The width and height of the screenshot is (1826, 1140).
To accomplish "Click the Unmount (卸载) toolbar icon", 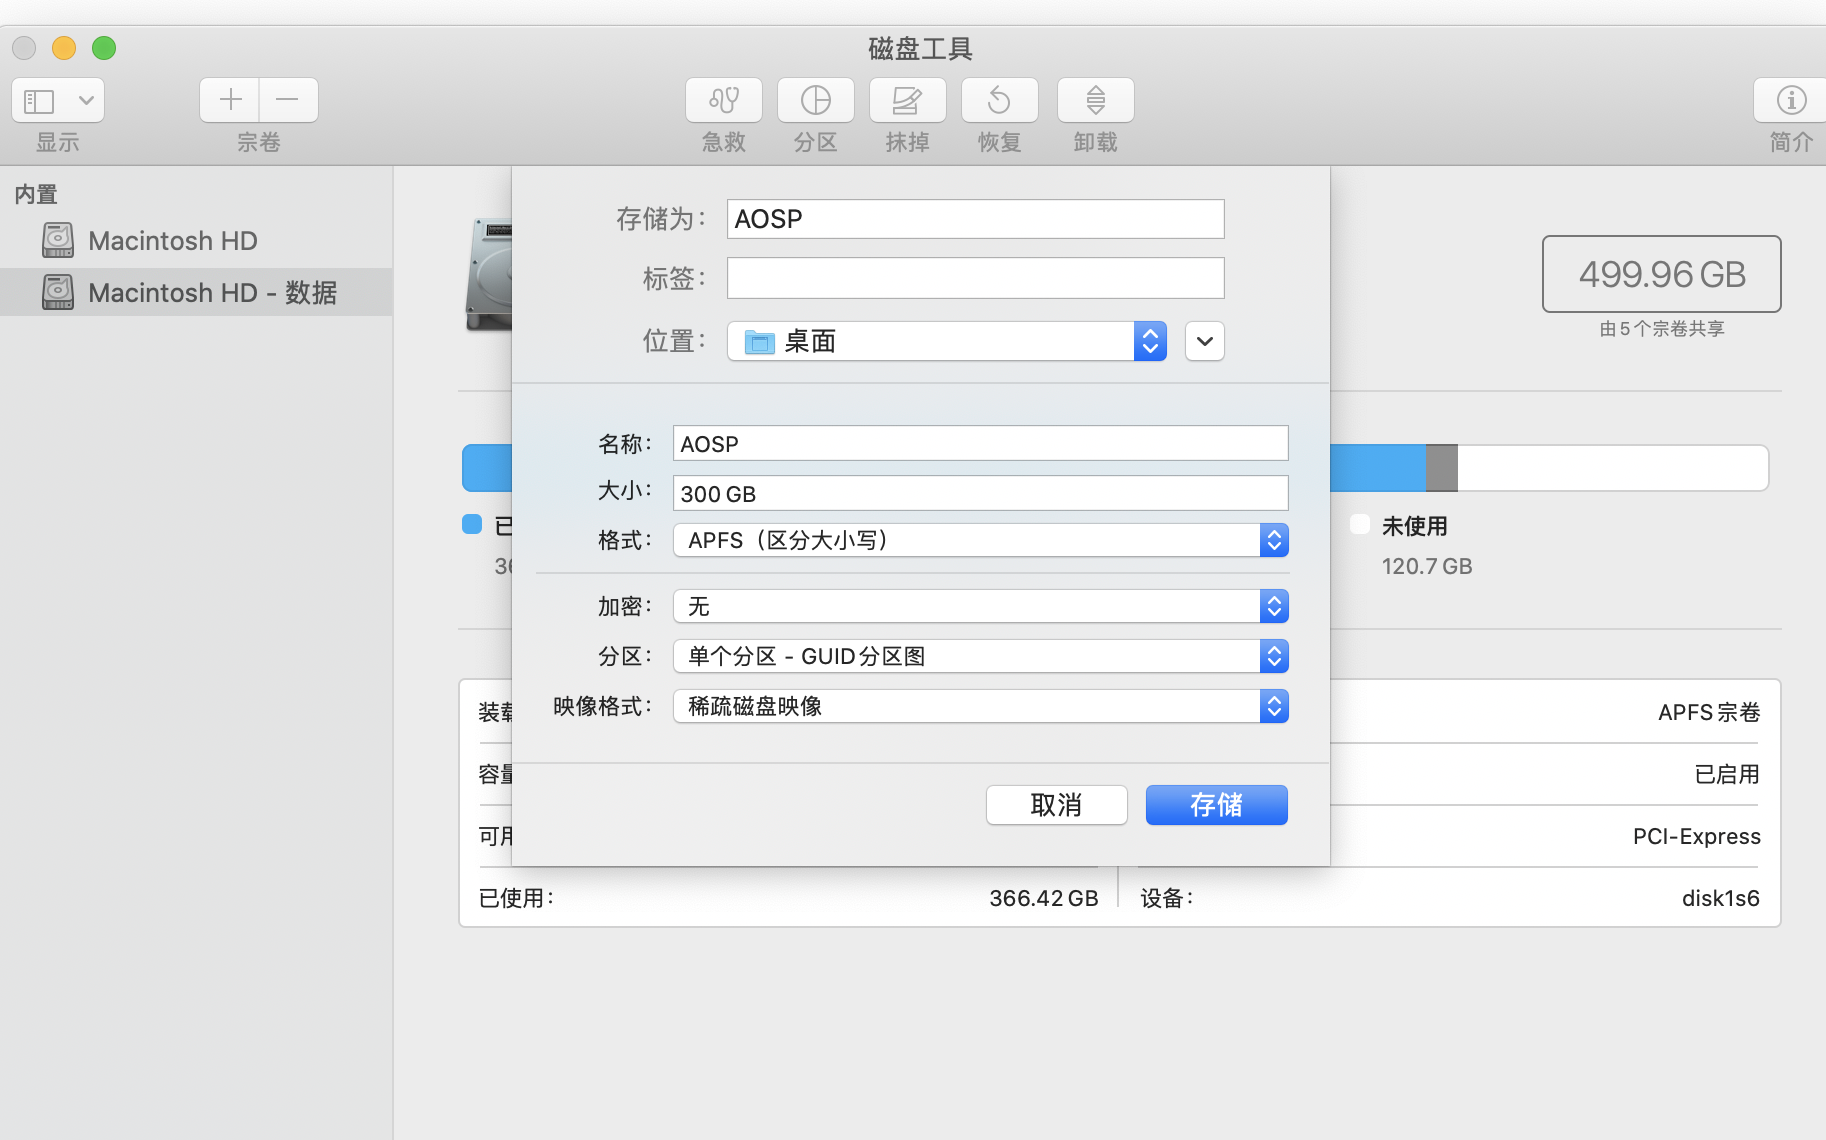I will [x=1095, y=100].
